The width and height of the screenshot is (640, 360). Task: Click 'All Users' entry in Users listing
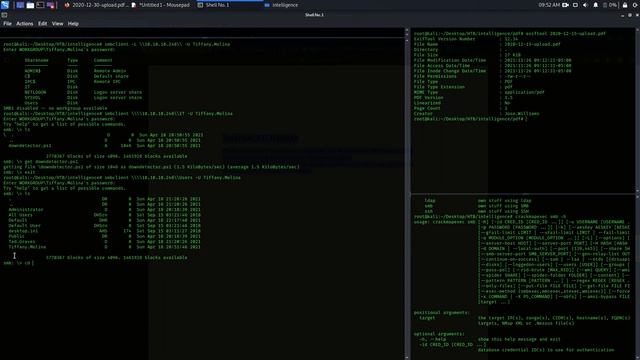pos(20,215)
